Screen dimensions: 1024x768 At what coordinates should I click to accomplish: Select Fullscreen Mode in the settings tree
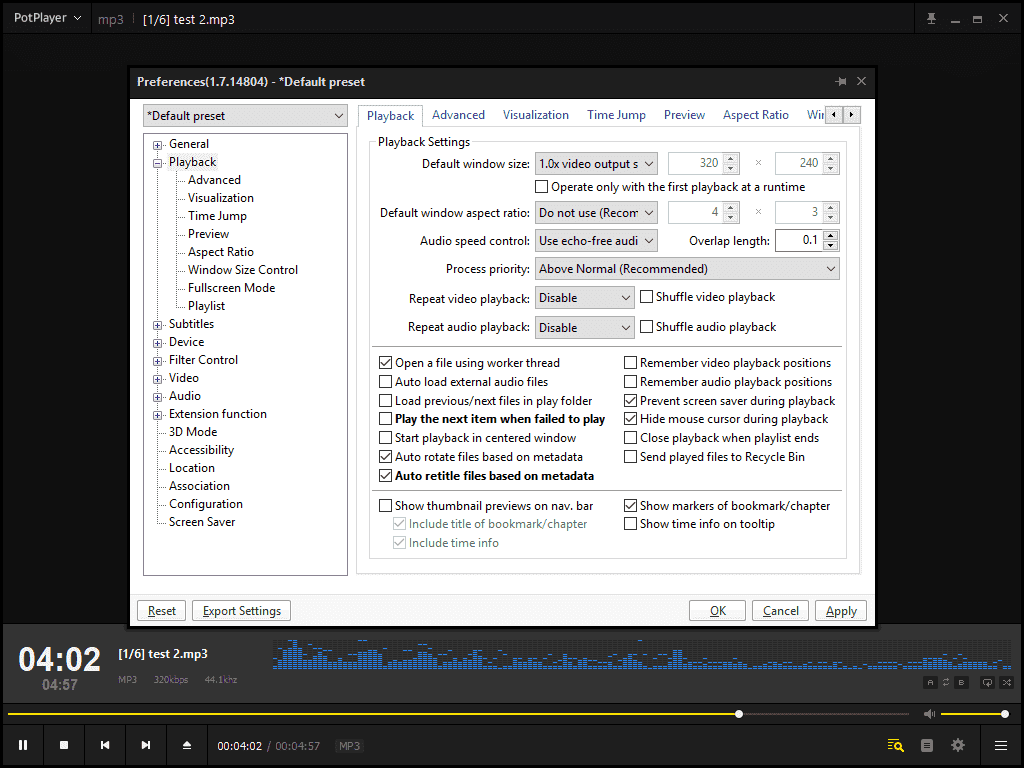click(x=231, y=288)
